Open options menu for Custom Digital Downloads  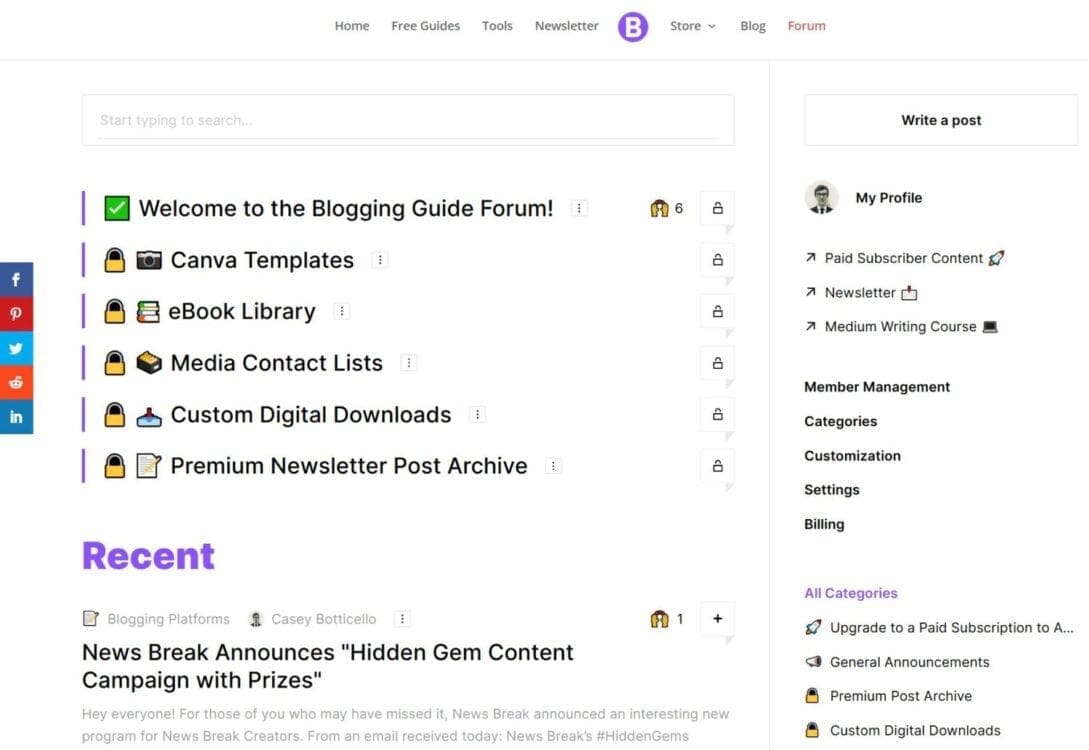tap(477, 415)
